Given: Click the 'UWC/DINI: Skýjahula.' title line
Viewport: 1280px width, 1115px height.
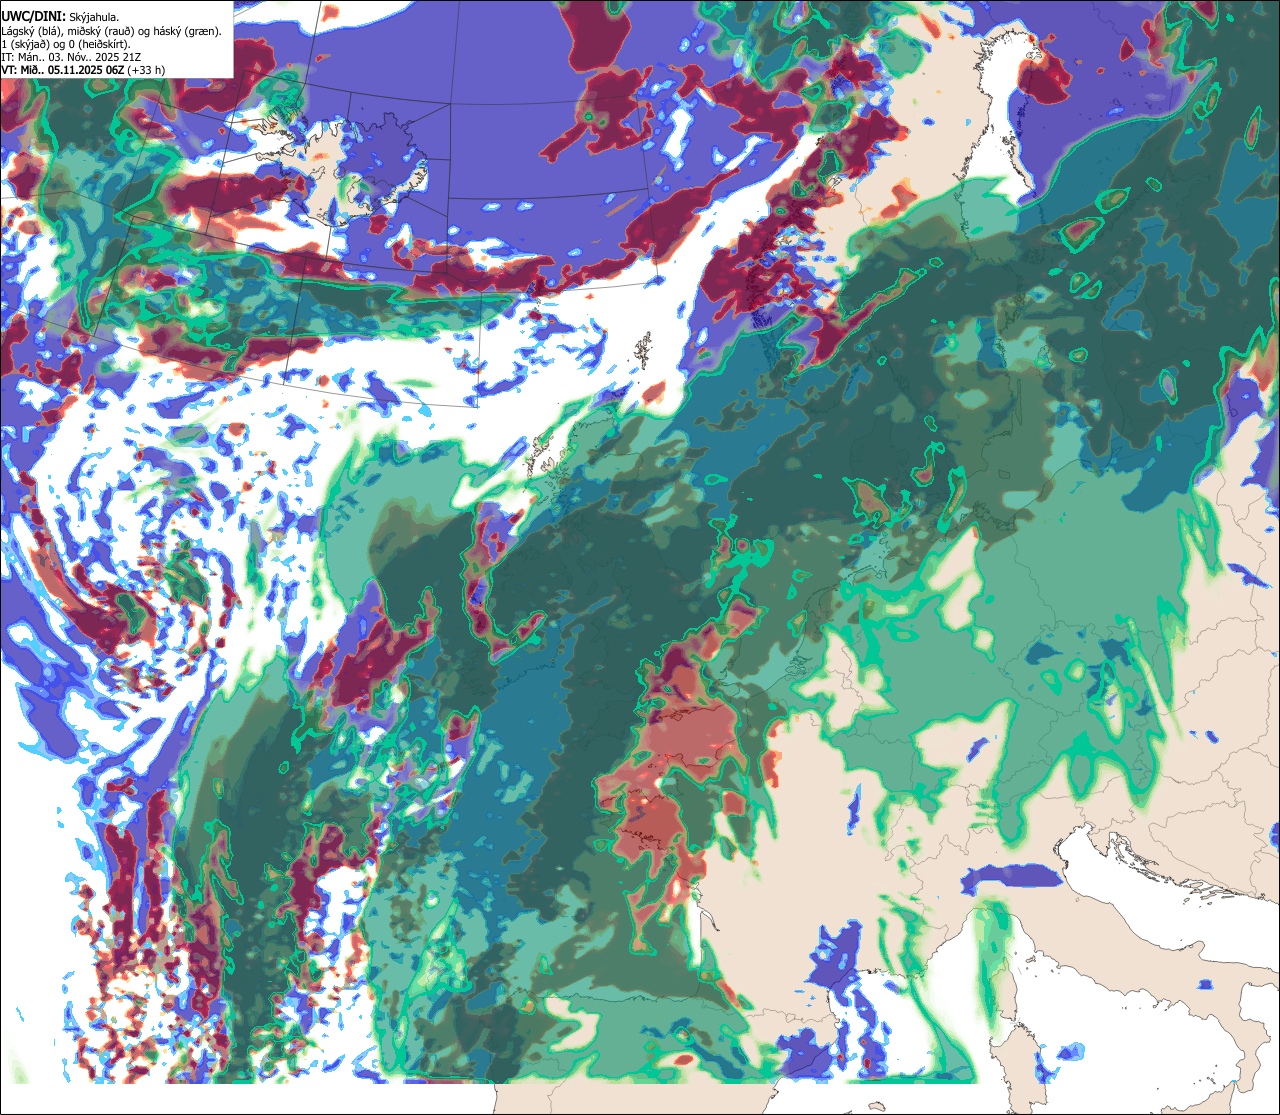Looking at the screenshot, I should point(60,17).
